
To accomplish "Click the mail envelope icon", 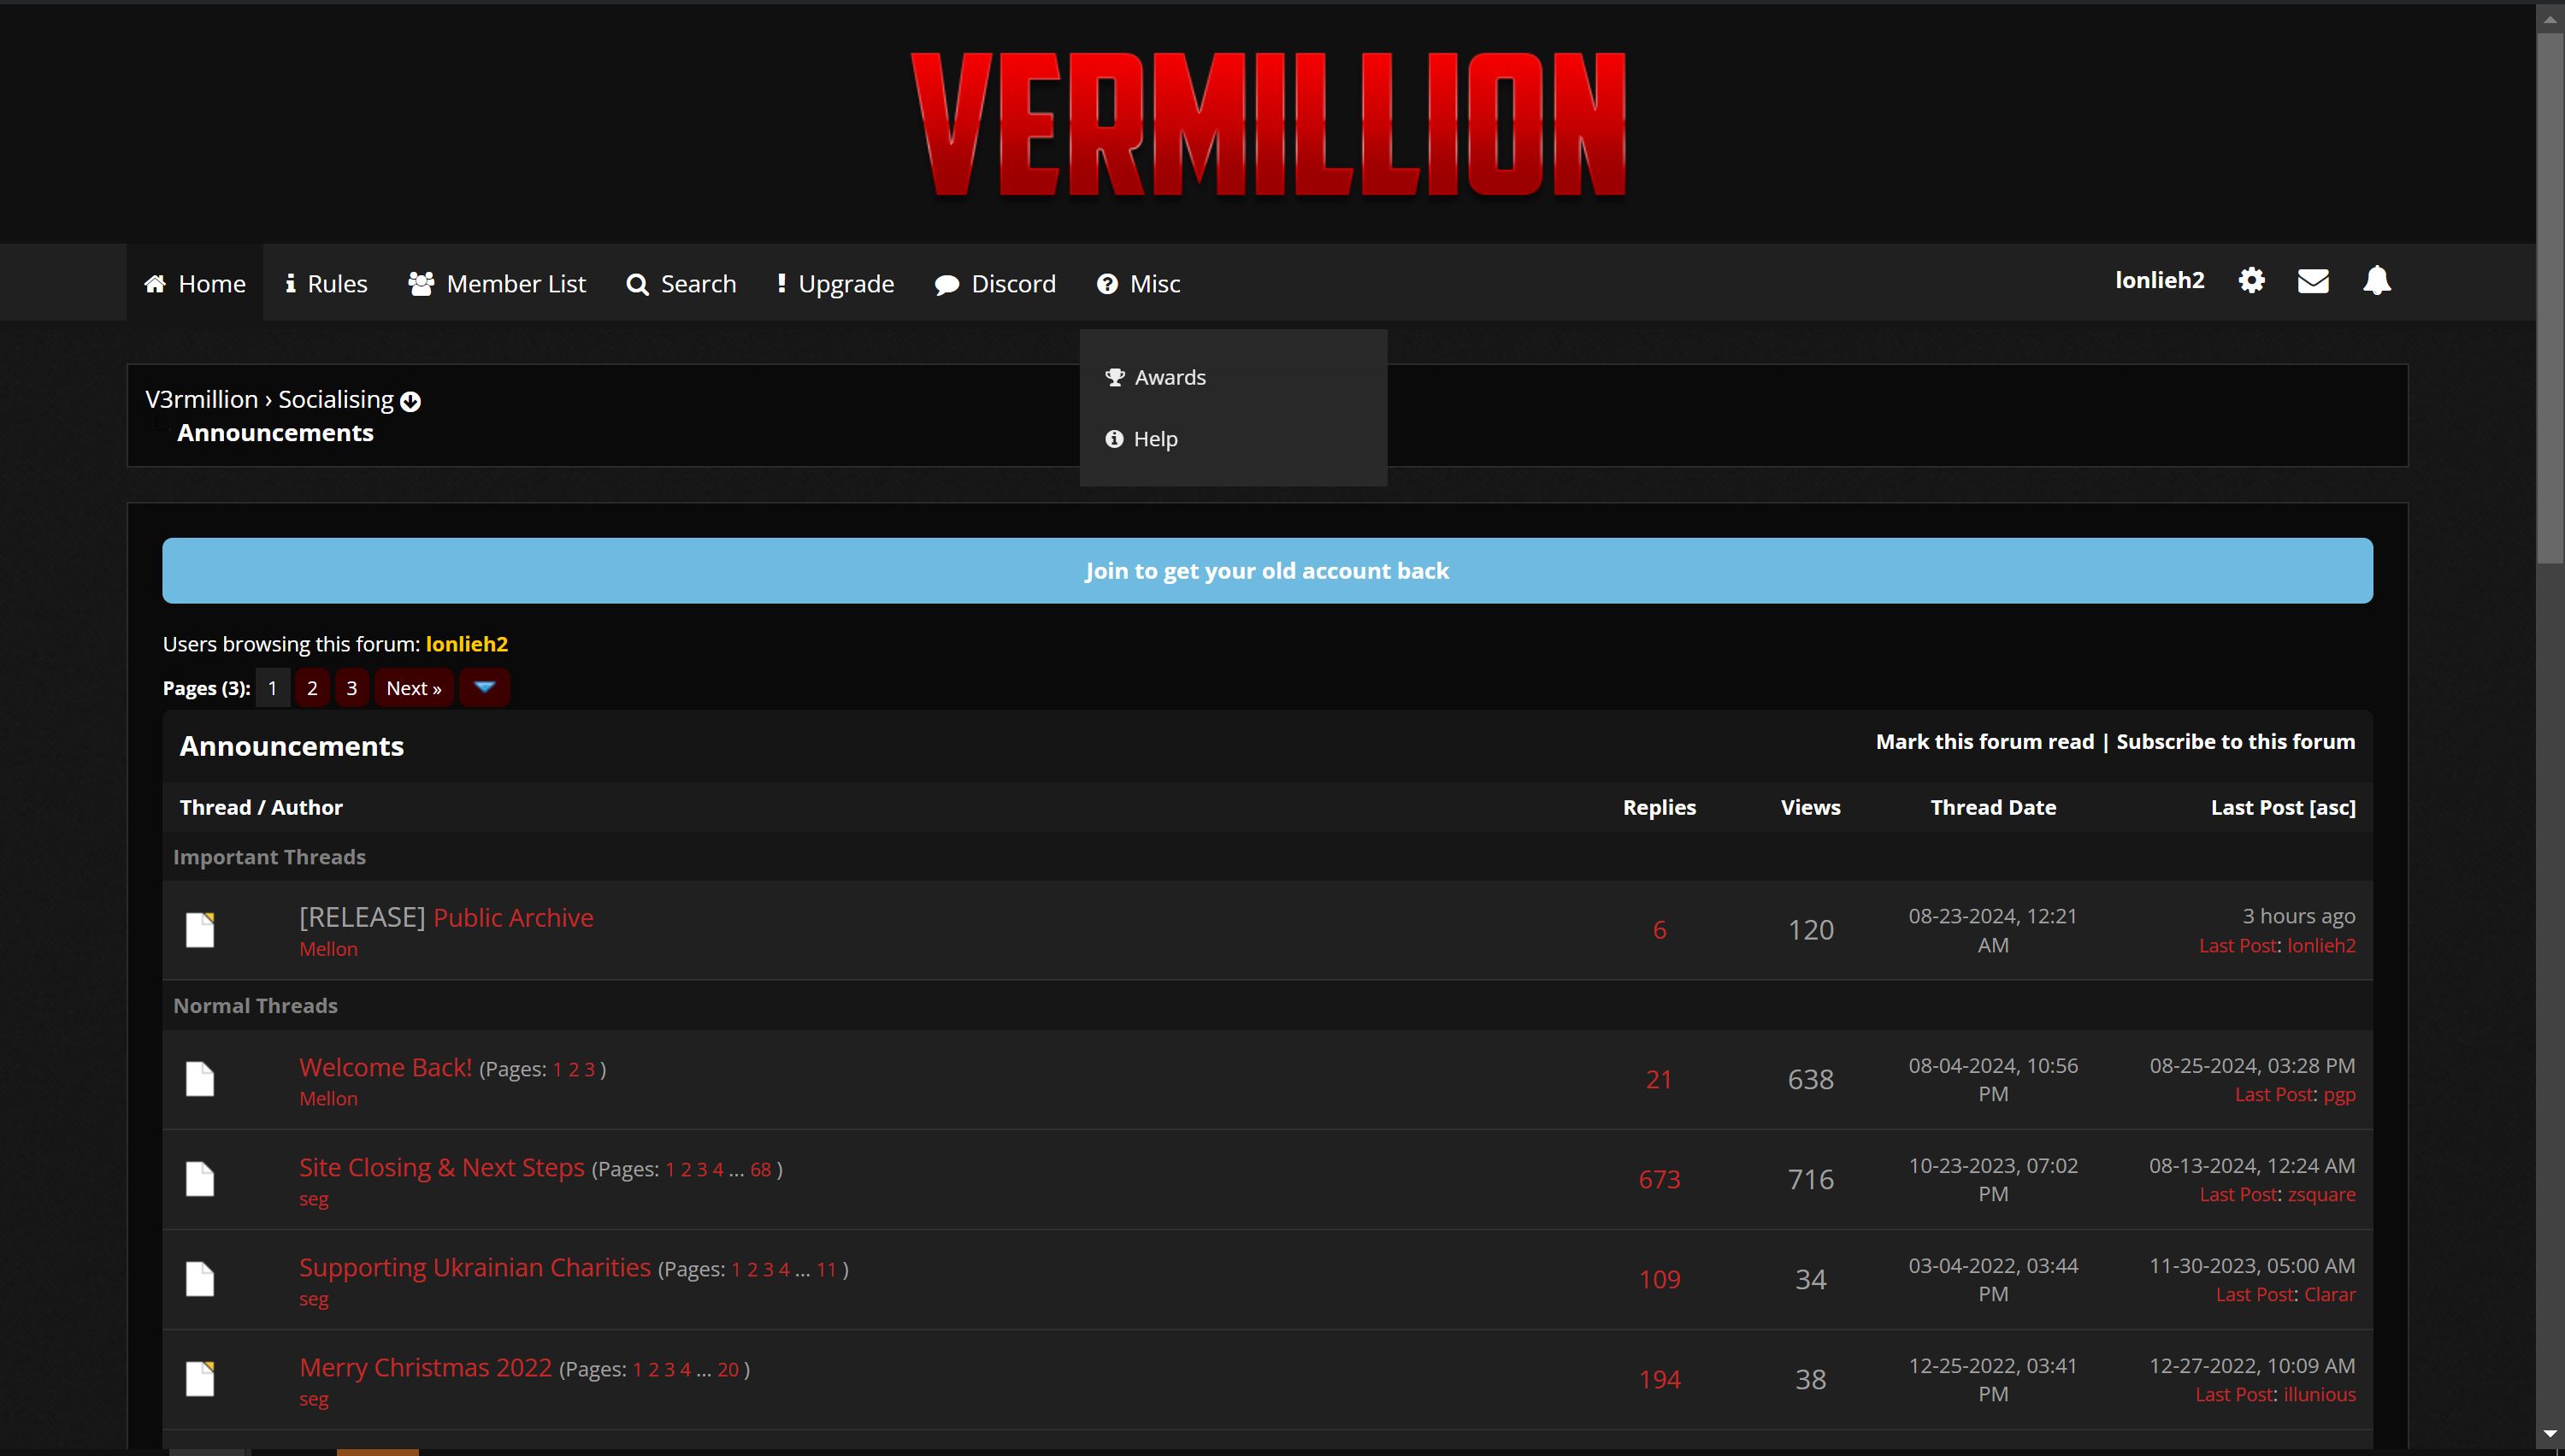I will click(x=2313, y=281).
